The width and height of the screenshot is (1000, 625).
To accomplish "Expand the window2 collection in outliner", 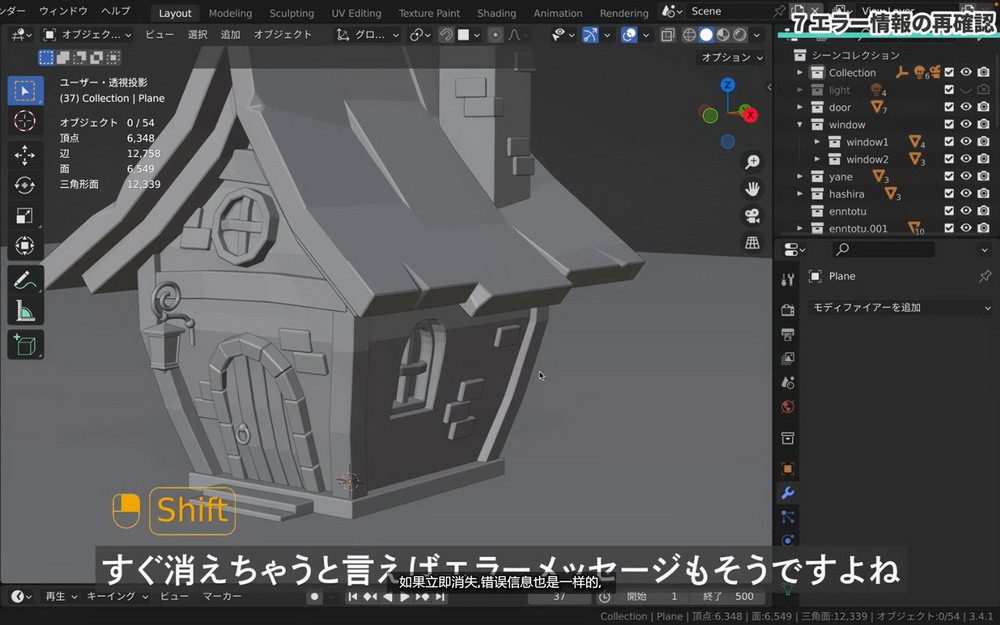I will pos(817,159).
